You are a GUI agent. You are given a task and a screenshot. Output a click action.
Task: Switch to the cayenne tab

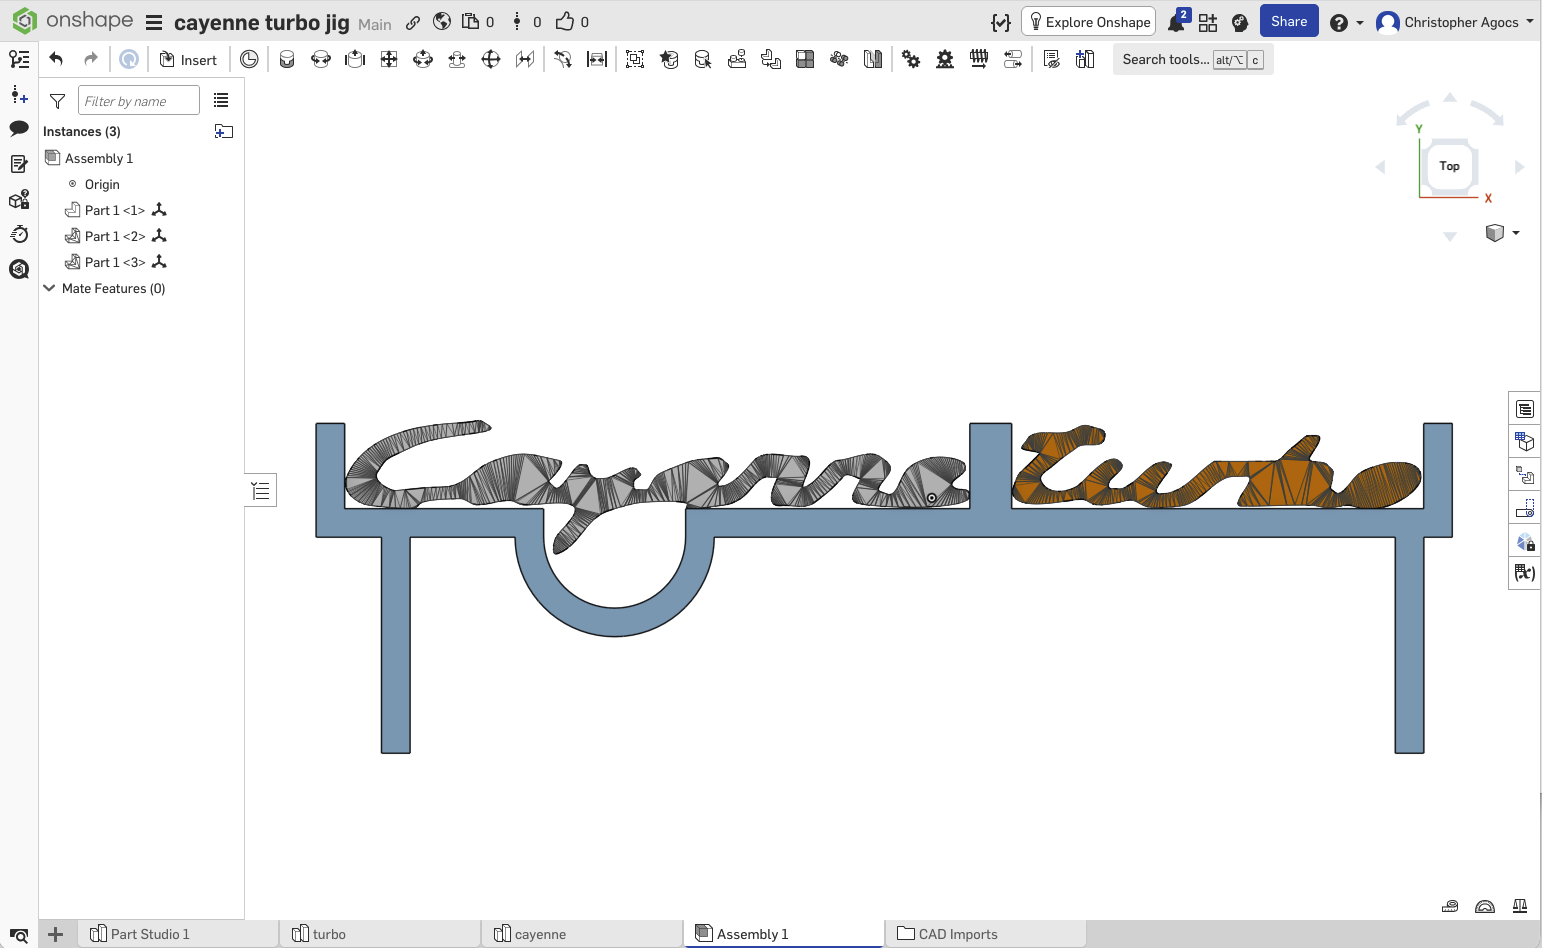540,934
